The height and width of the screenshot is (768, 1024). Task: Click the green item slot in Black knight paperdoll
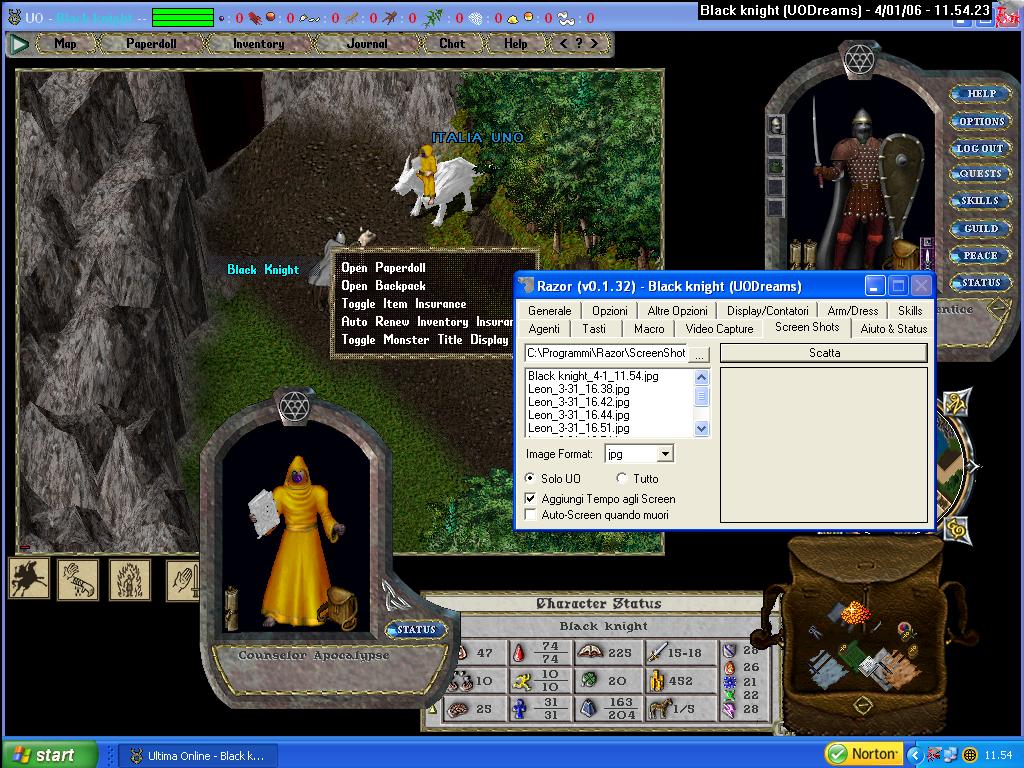776,167
